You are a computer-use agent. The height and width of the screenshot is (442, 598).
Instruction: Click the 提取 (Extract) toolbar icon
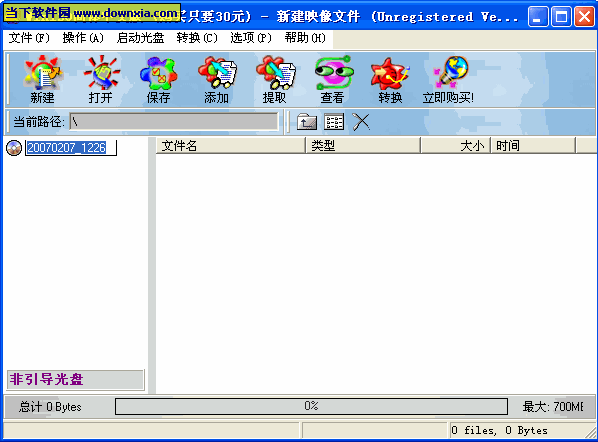pos(275,79)
